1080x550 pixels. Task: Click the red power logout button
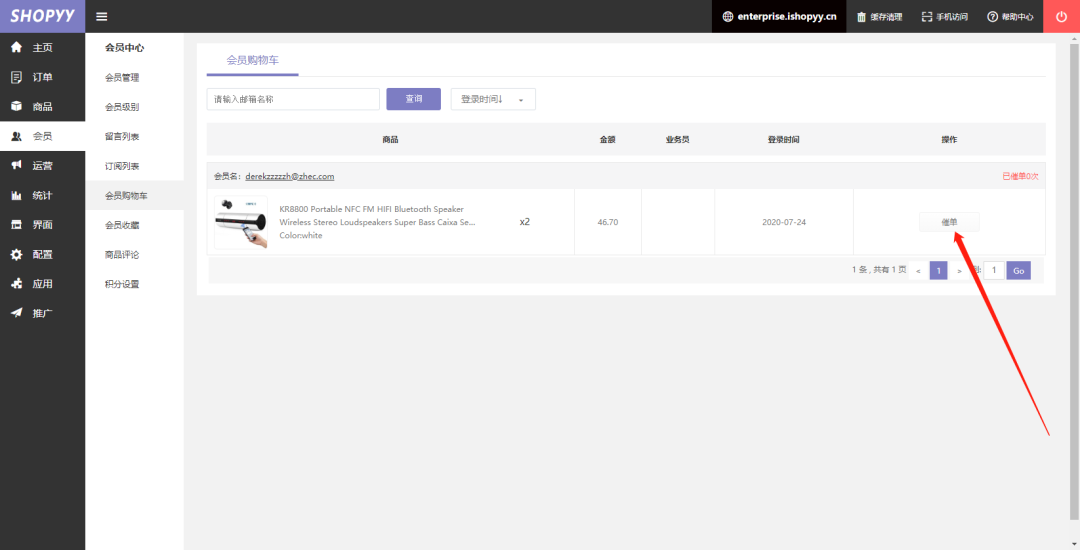[1061, 17]
